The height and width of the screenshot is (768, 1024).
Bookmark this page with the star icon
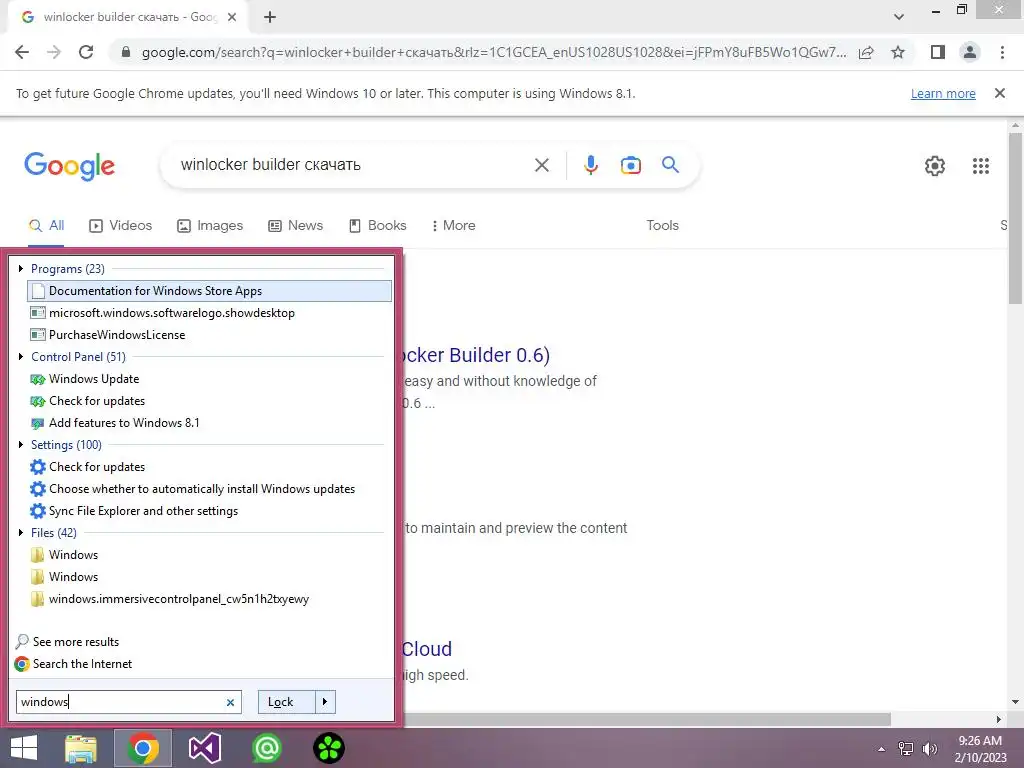click(898, 52)
